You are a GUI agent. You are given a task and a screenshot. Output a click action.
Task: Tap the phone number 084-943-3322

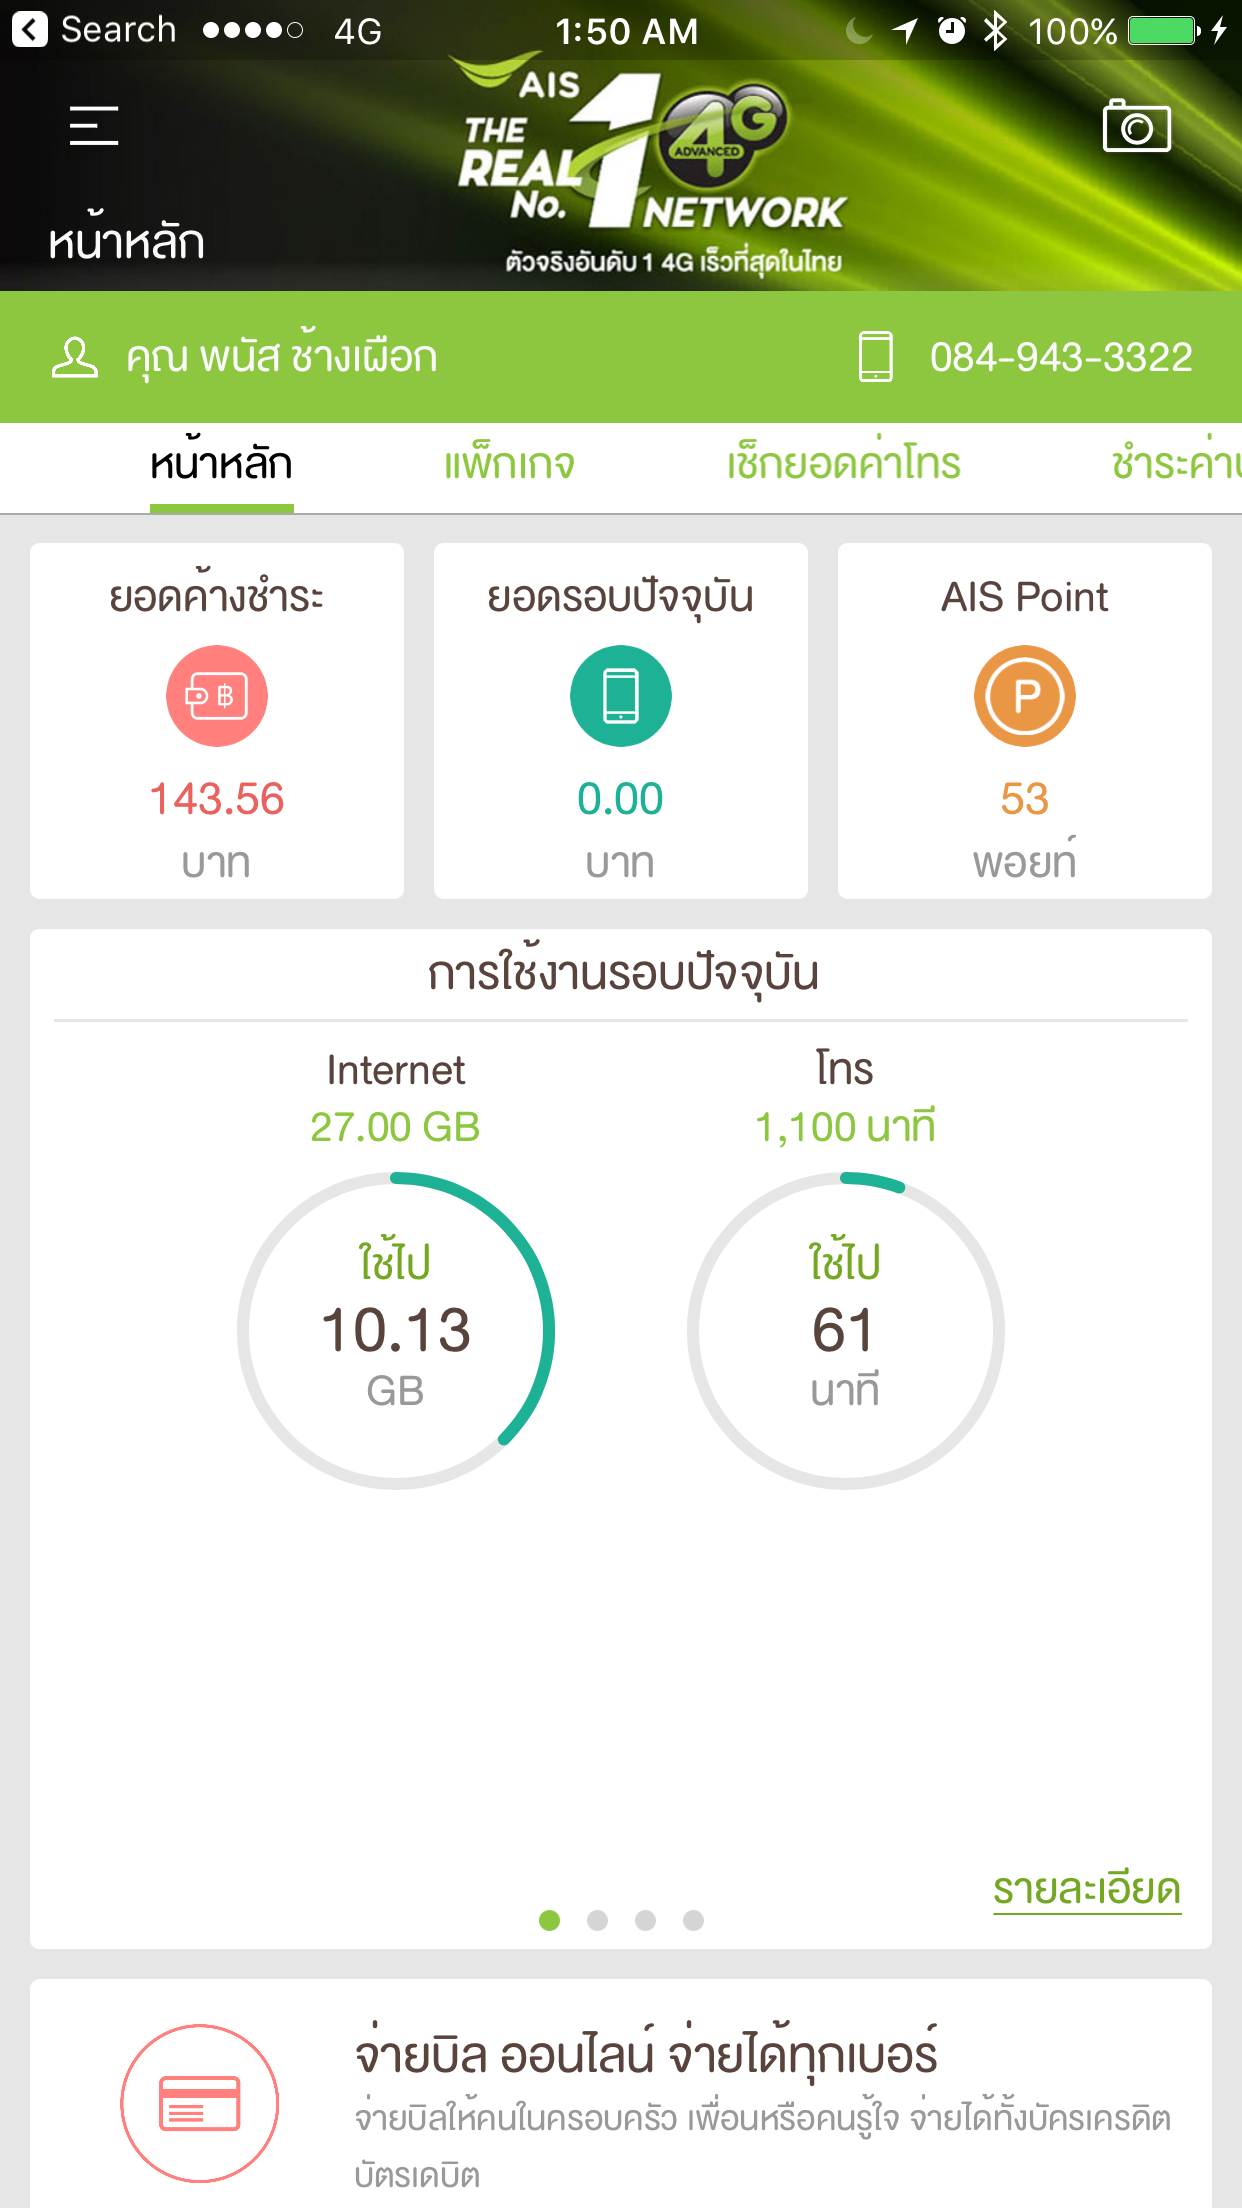1060,357
